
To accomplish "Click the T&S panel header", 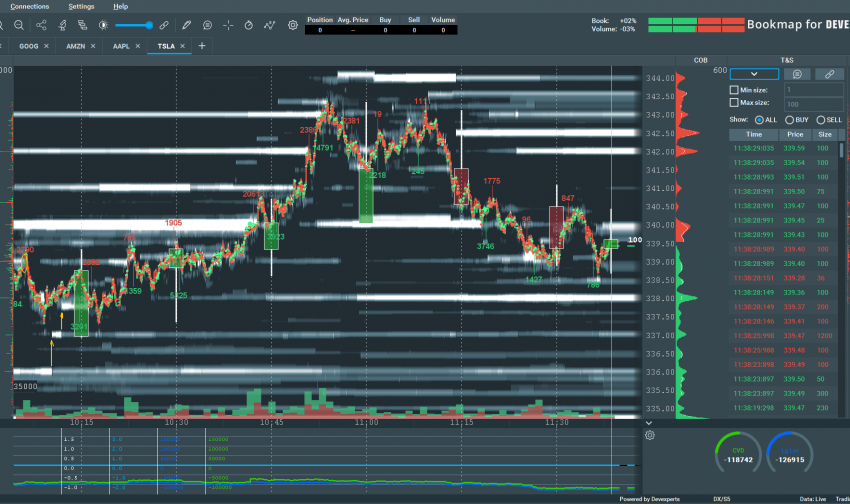I will click(x=787, y=60).
